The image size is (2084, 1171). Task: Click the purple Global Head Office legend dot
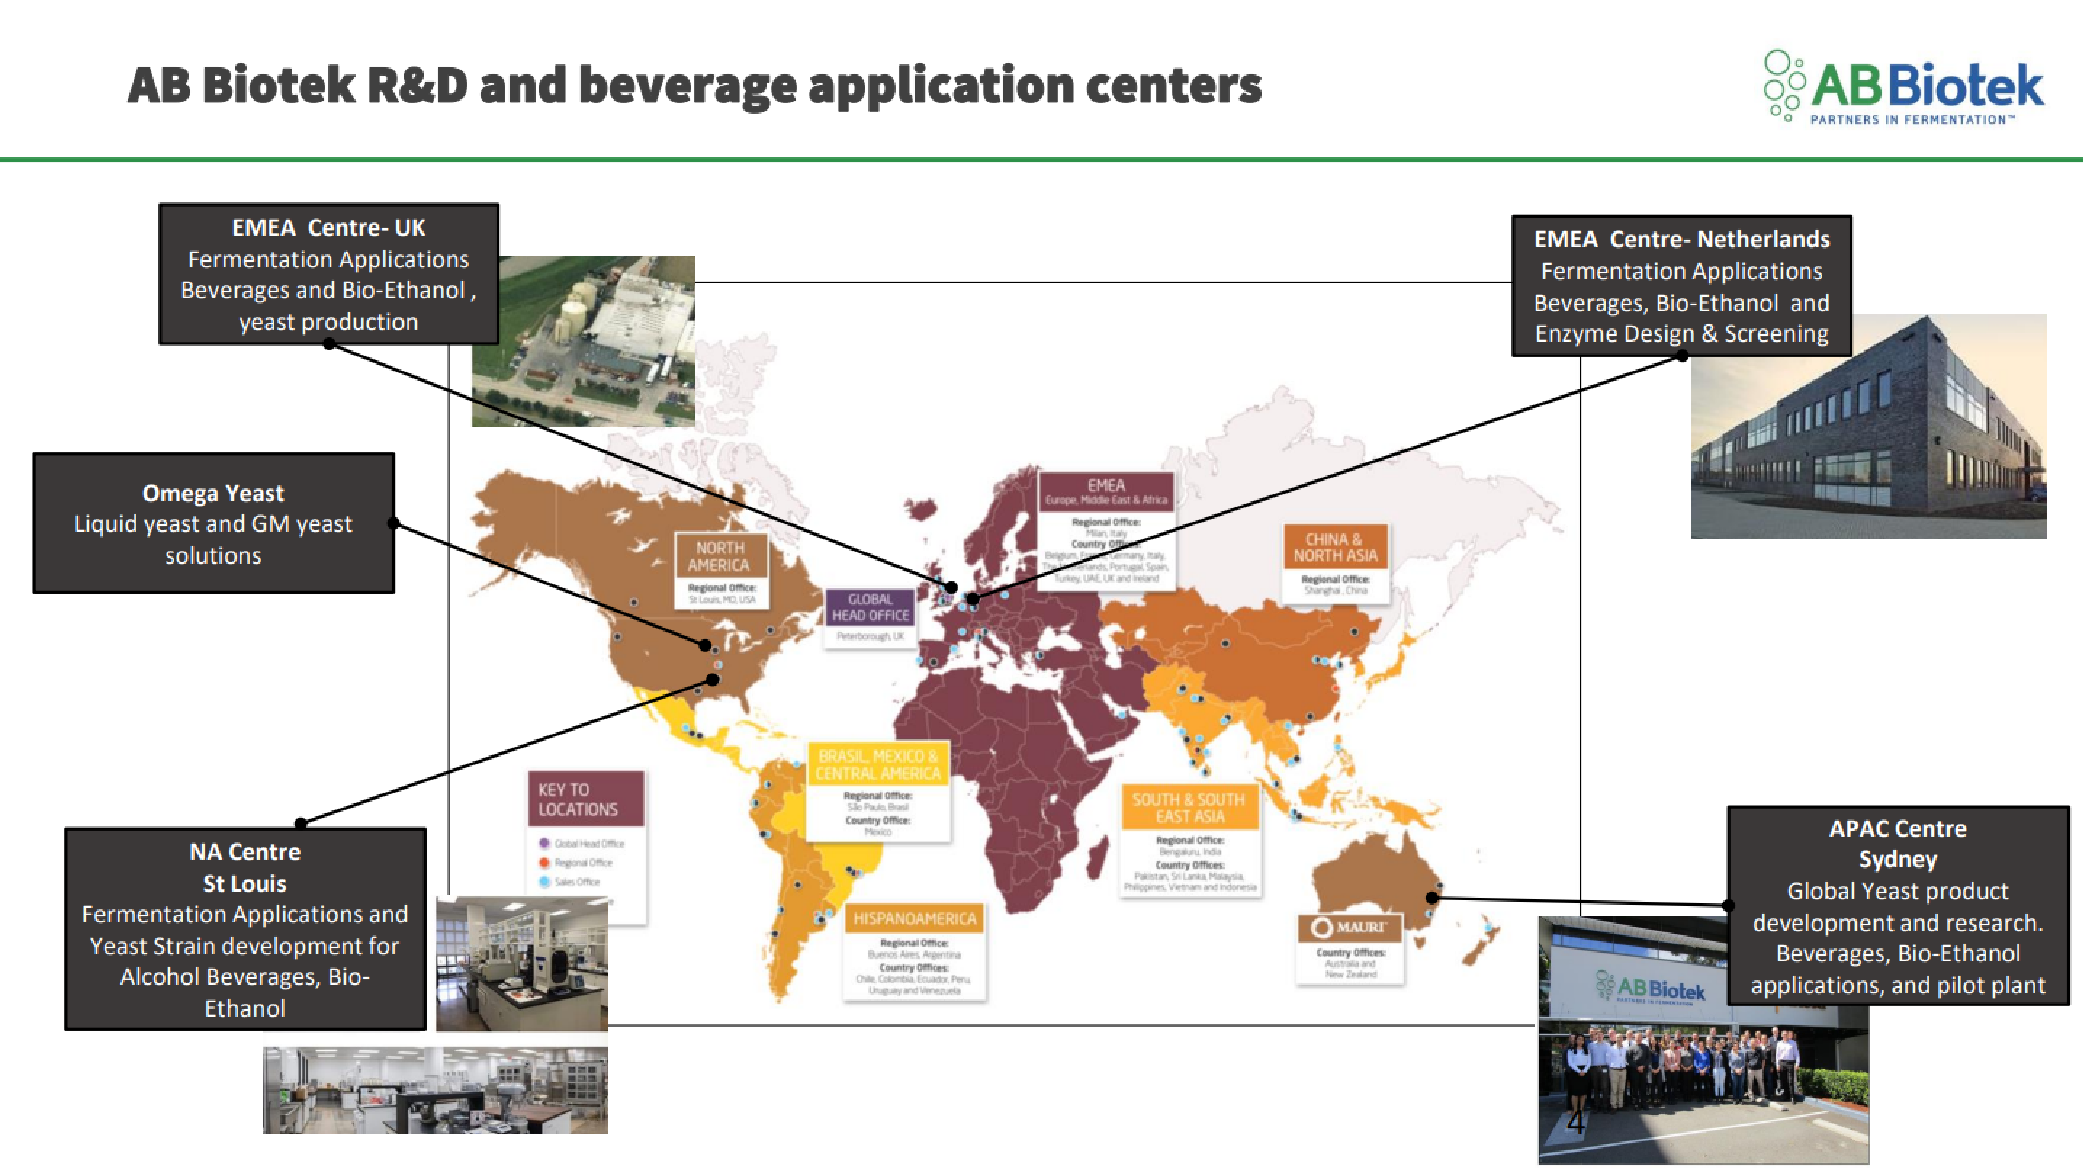pos(545,843)
